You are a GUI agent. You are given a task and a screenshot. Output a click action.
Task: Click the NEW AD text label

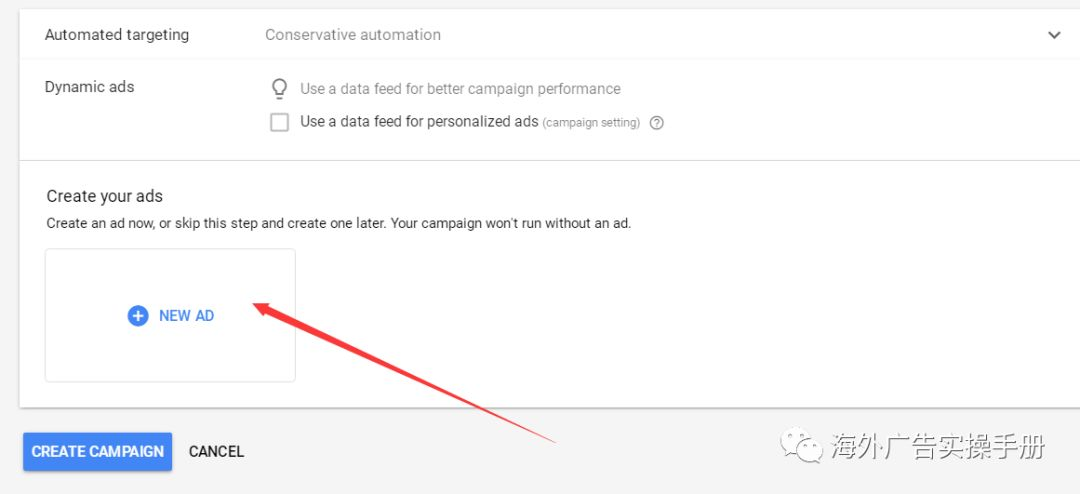[186, 316]
